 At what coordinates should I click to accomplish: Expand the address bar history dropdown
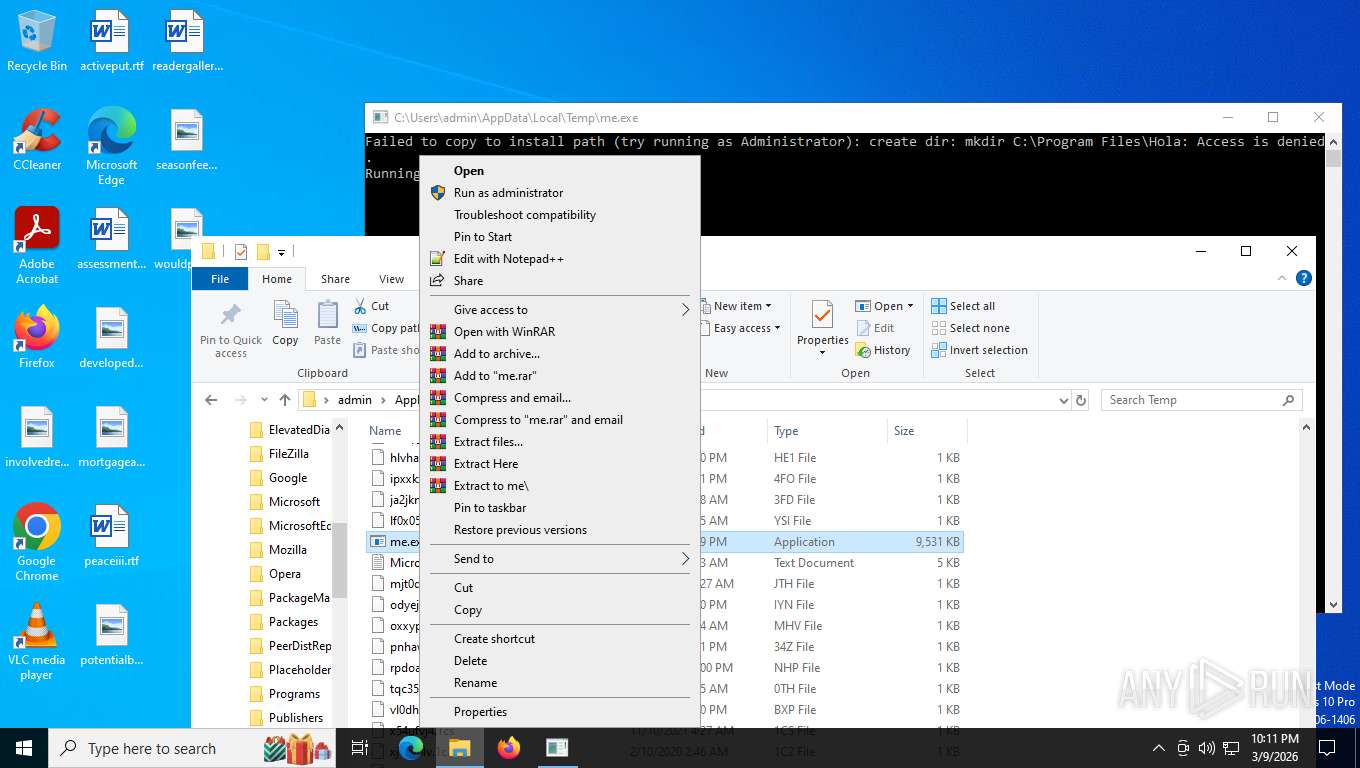coord(1063,400)
